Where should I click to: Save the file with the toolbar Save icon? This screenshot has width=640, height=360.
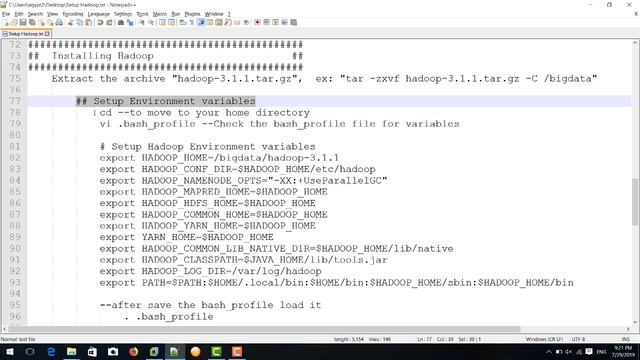[23, 22]
